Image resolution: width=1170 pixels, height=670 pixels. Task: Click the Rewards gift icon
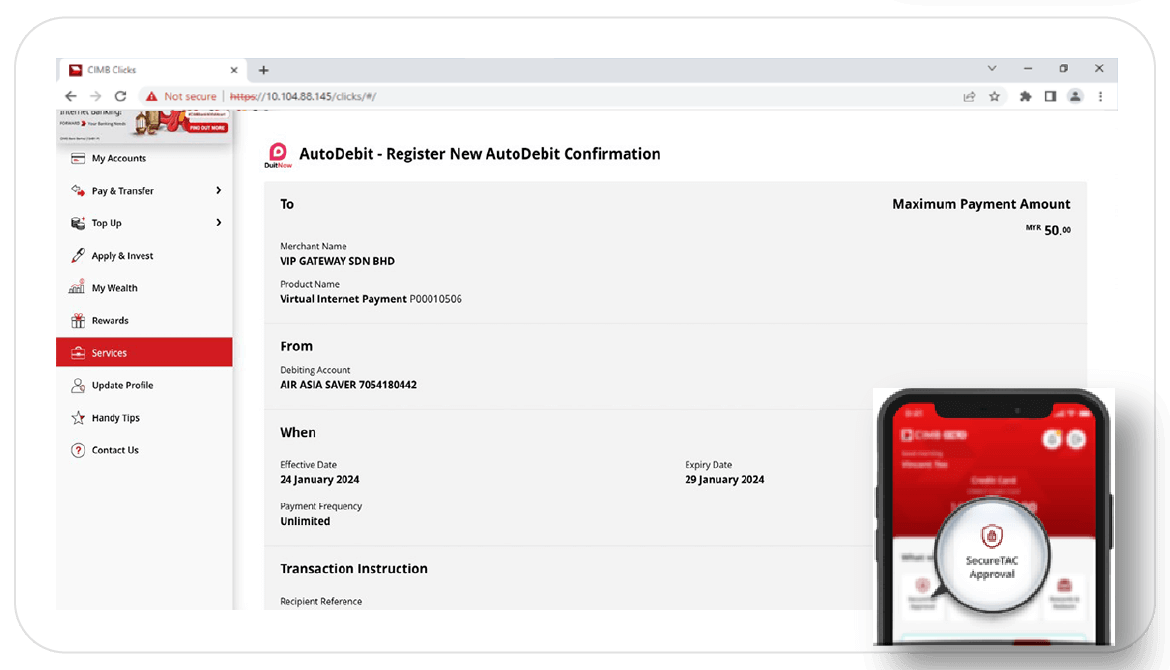(x=77, y=321)
